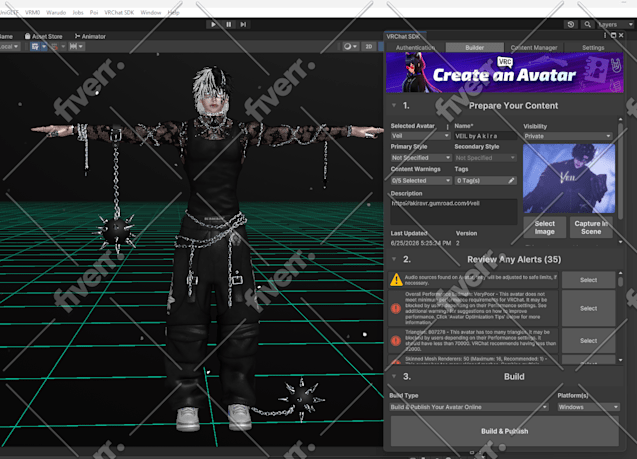Screen dimensions: 637x459
Task: Collapse the Review Any Alerts section
Action: point(394,259)
